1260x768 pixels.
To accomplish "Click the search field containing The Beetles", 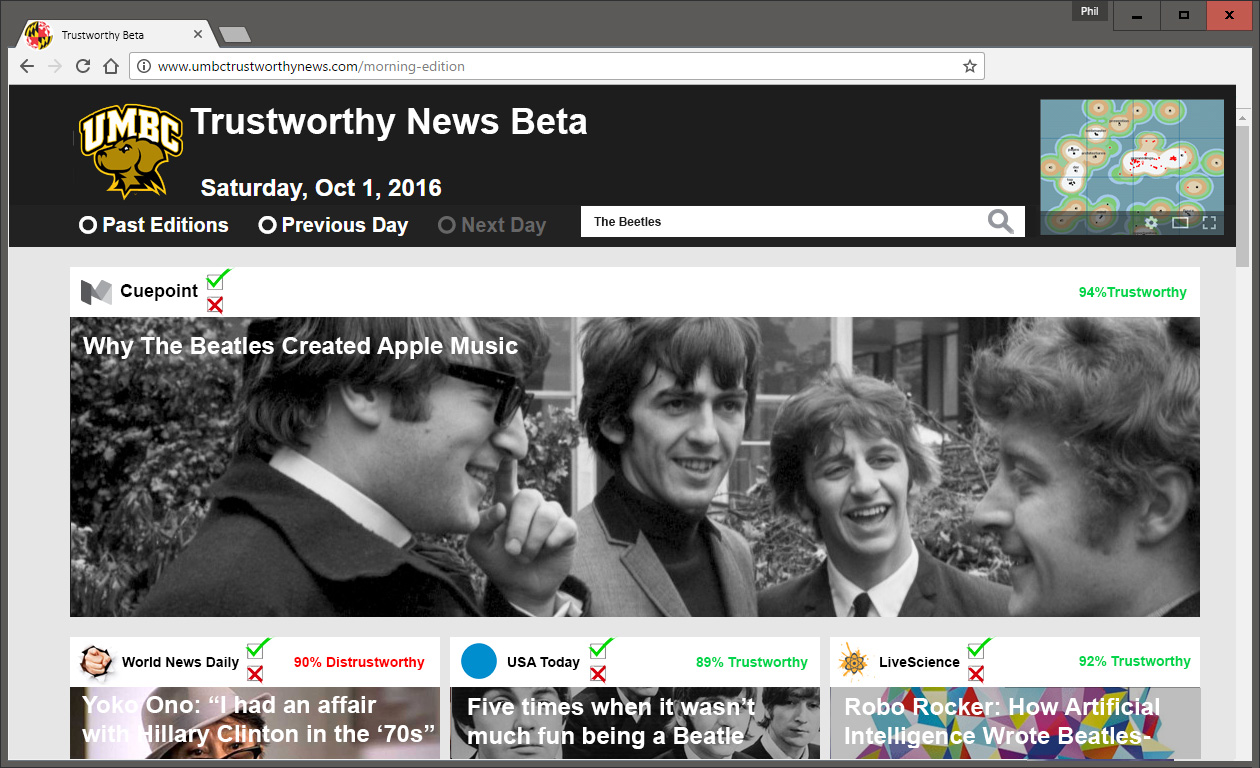I will coord(780,222).
